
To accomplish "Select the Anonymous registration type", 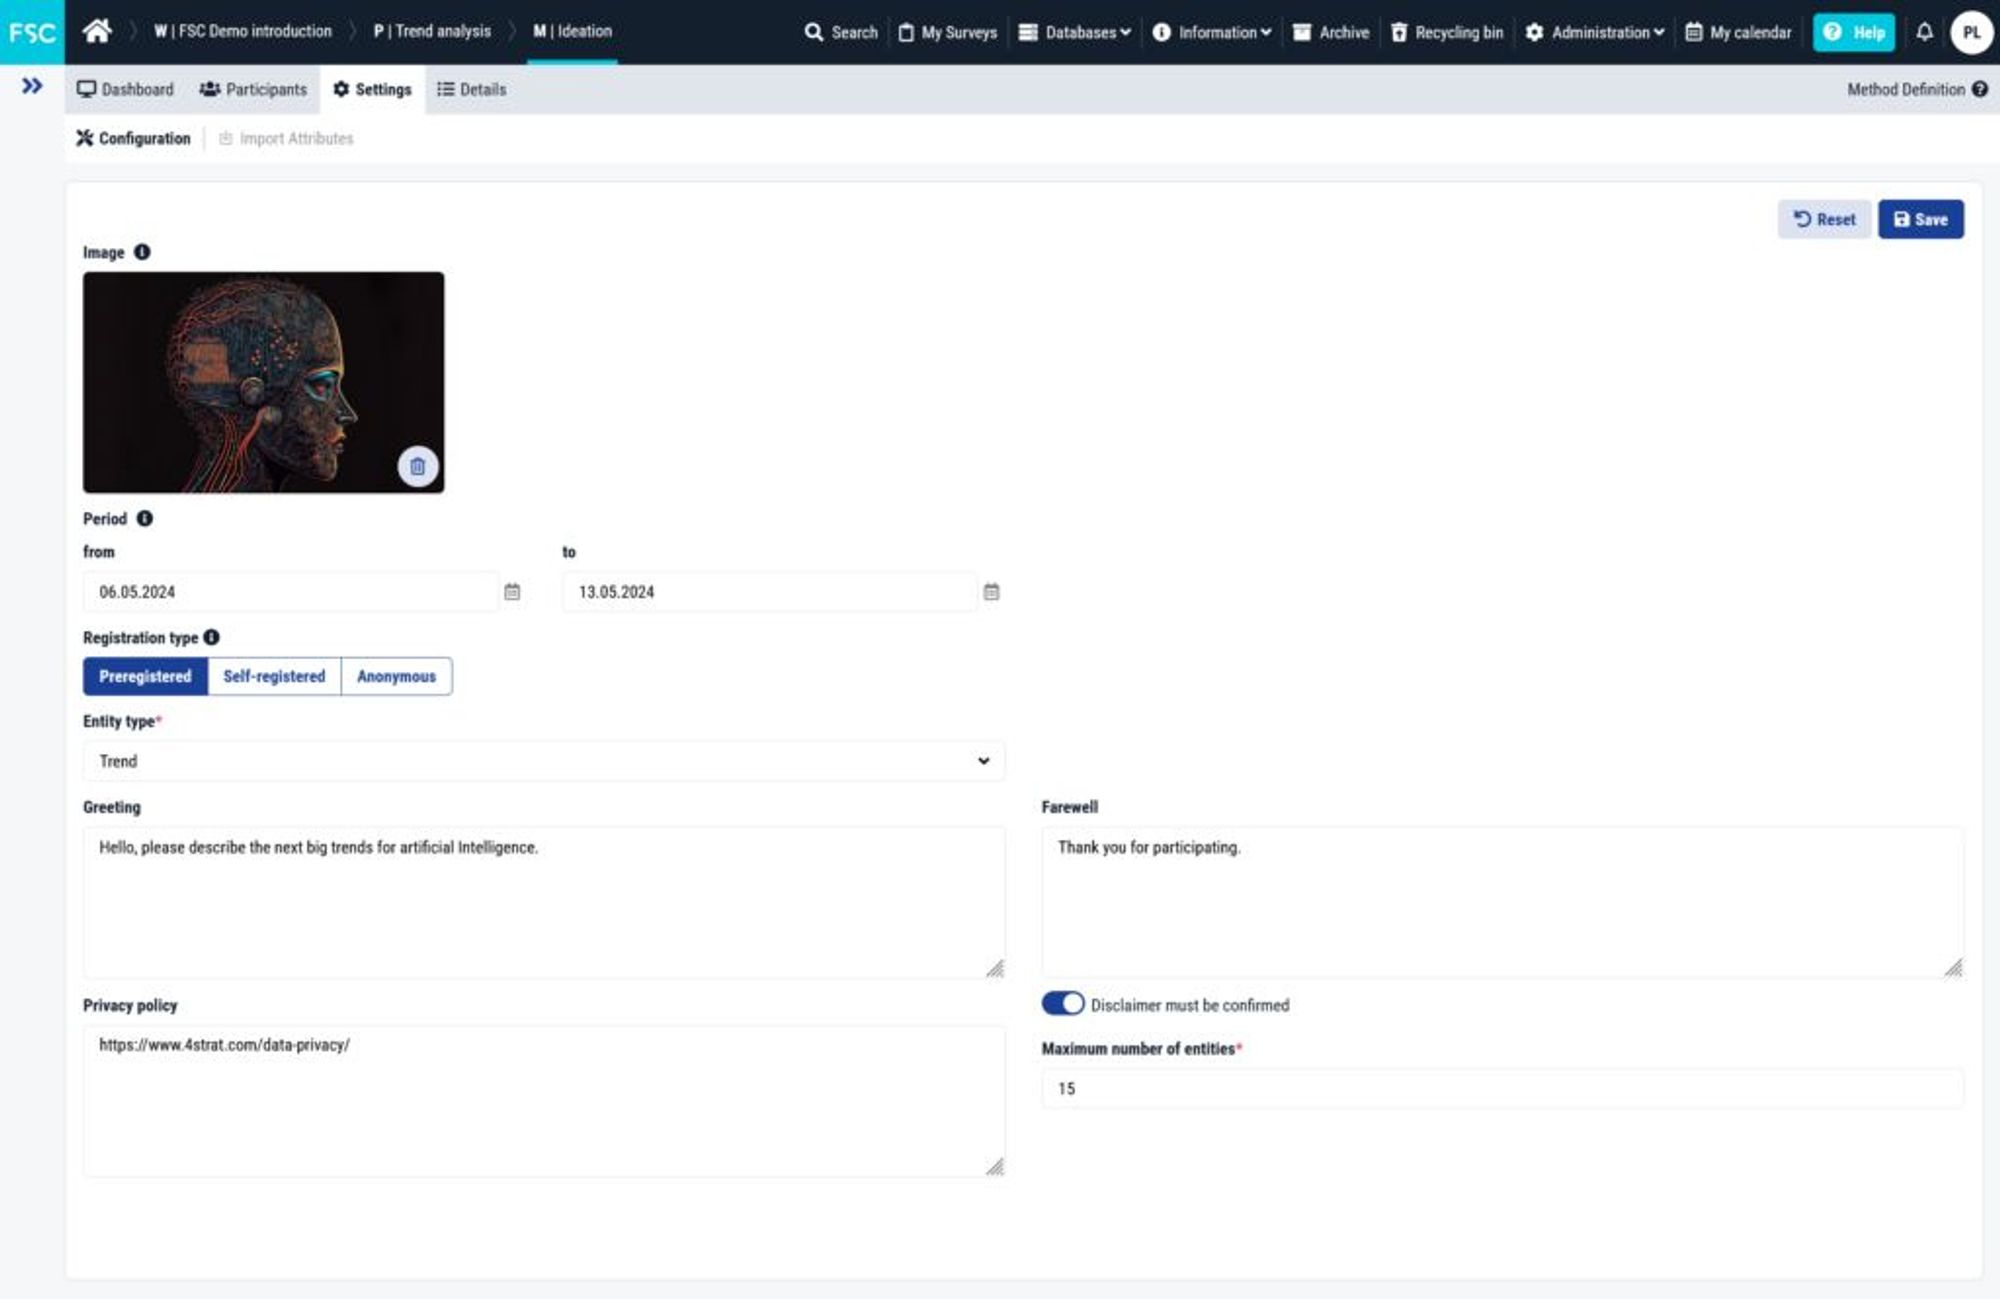I will click(x=395, y=675).
